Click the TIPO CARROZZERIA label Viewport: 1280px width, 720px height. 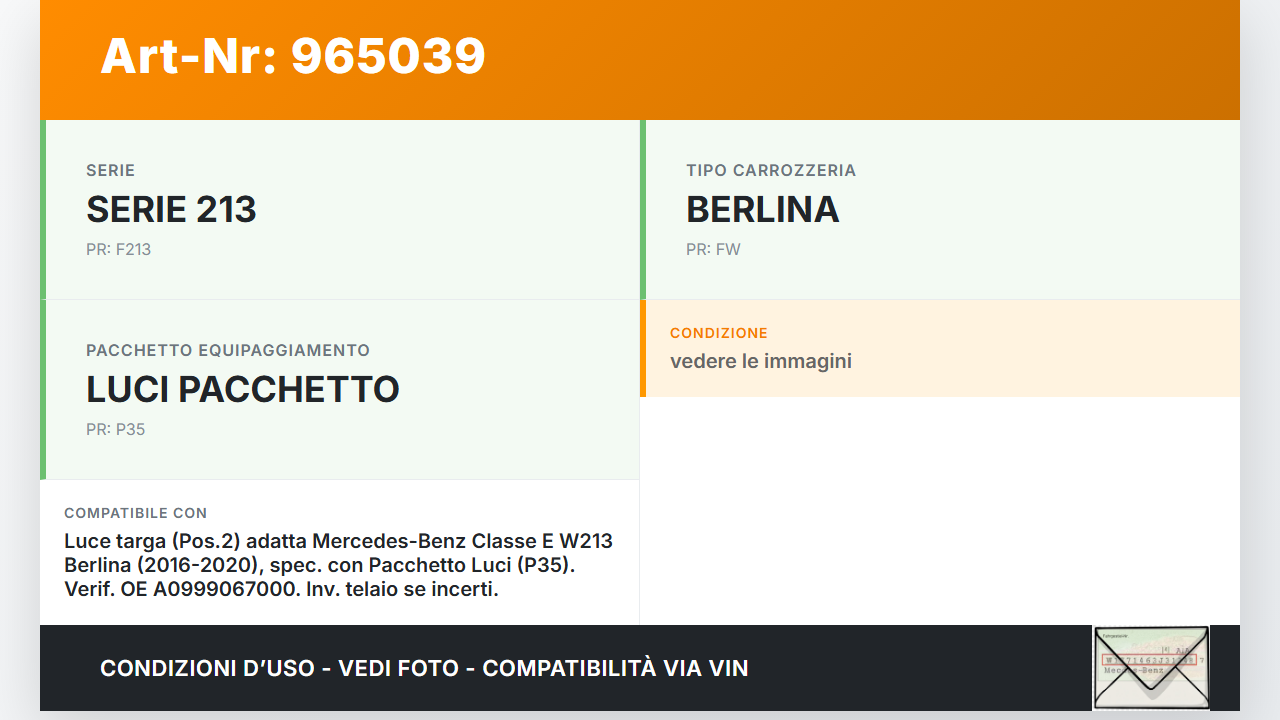click(x=771, y=171)
